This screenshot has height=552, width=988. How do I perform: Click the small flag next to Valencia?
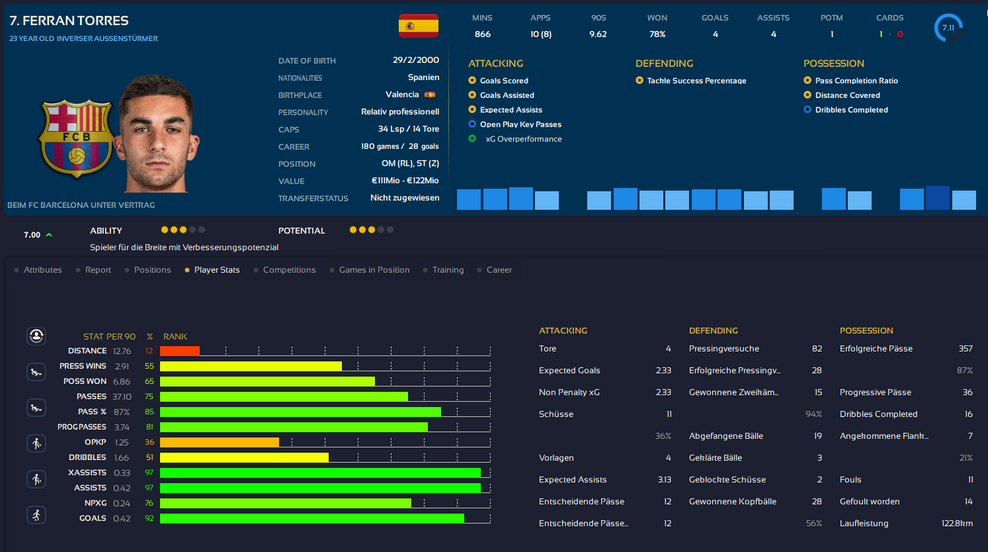(430, 95)
